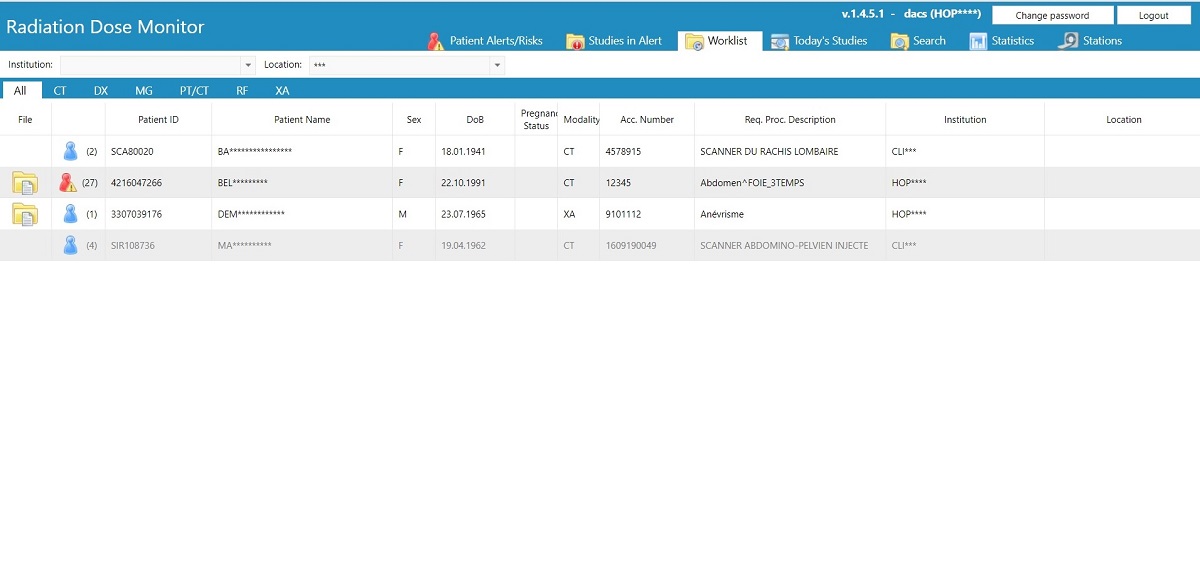Go to Today's Studies
Viewport: 1200px width, 566px height.
click(x=819, y=41)
